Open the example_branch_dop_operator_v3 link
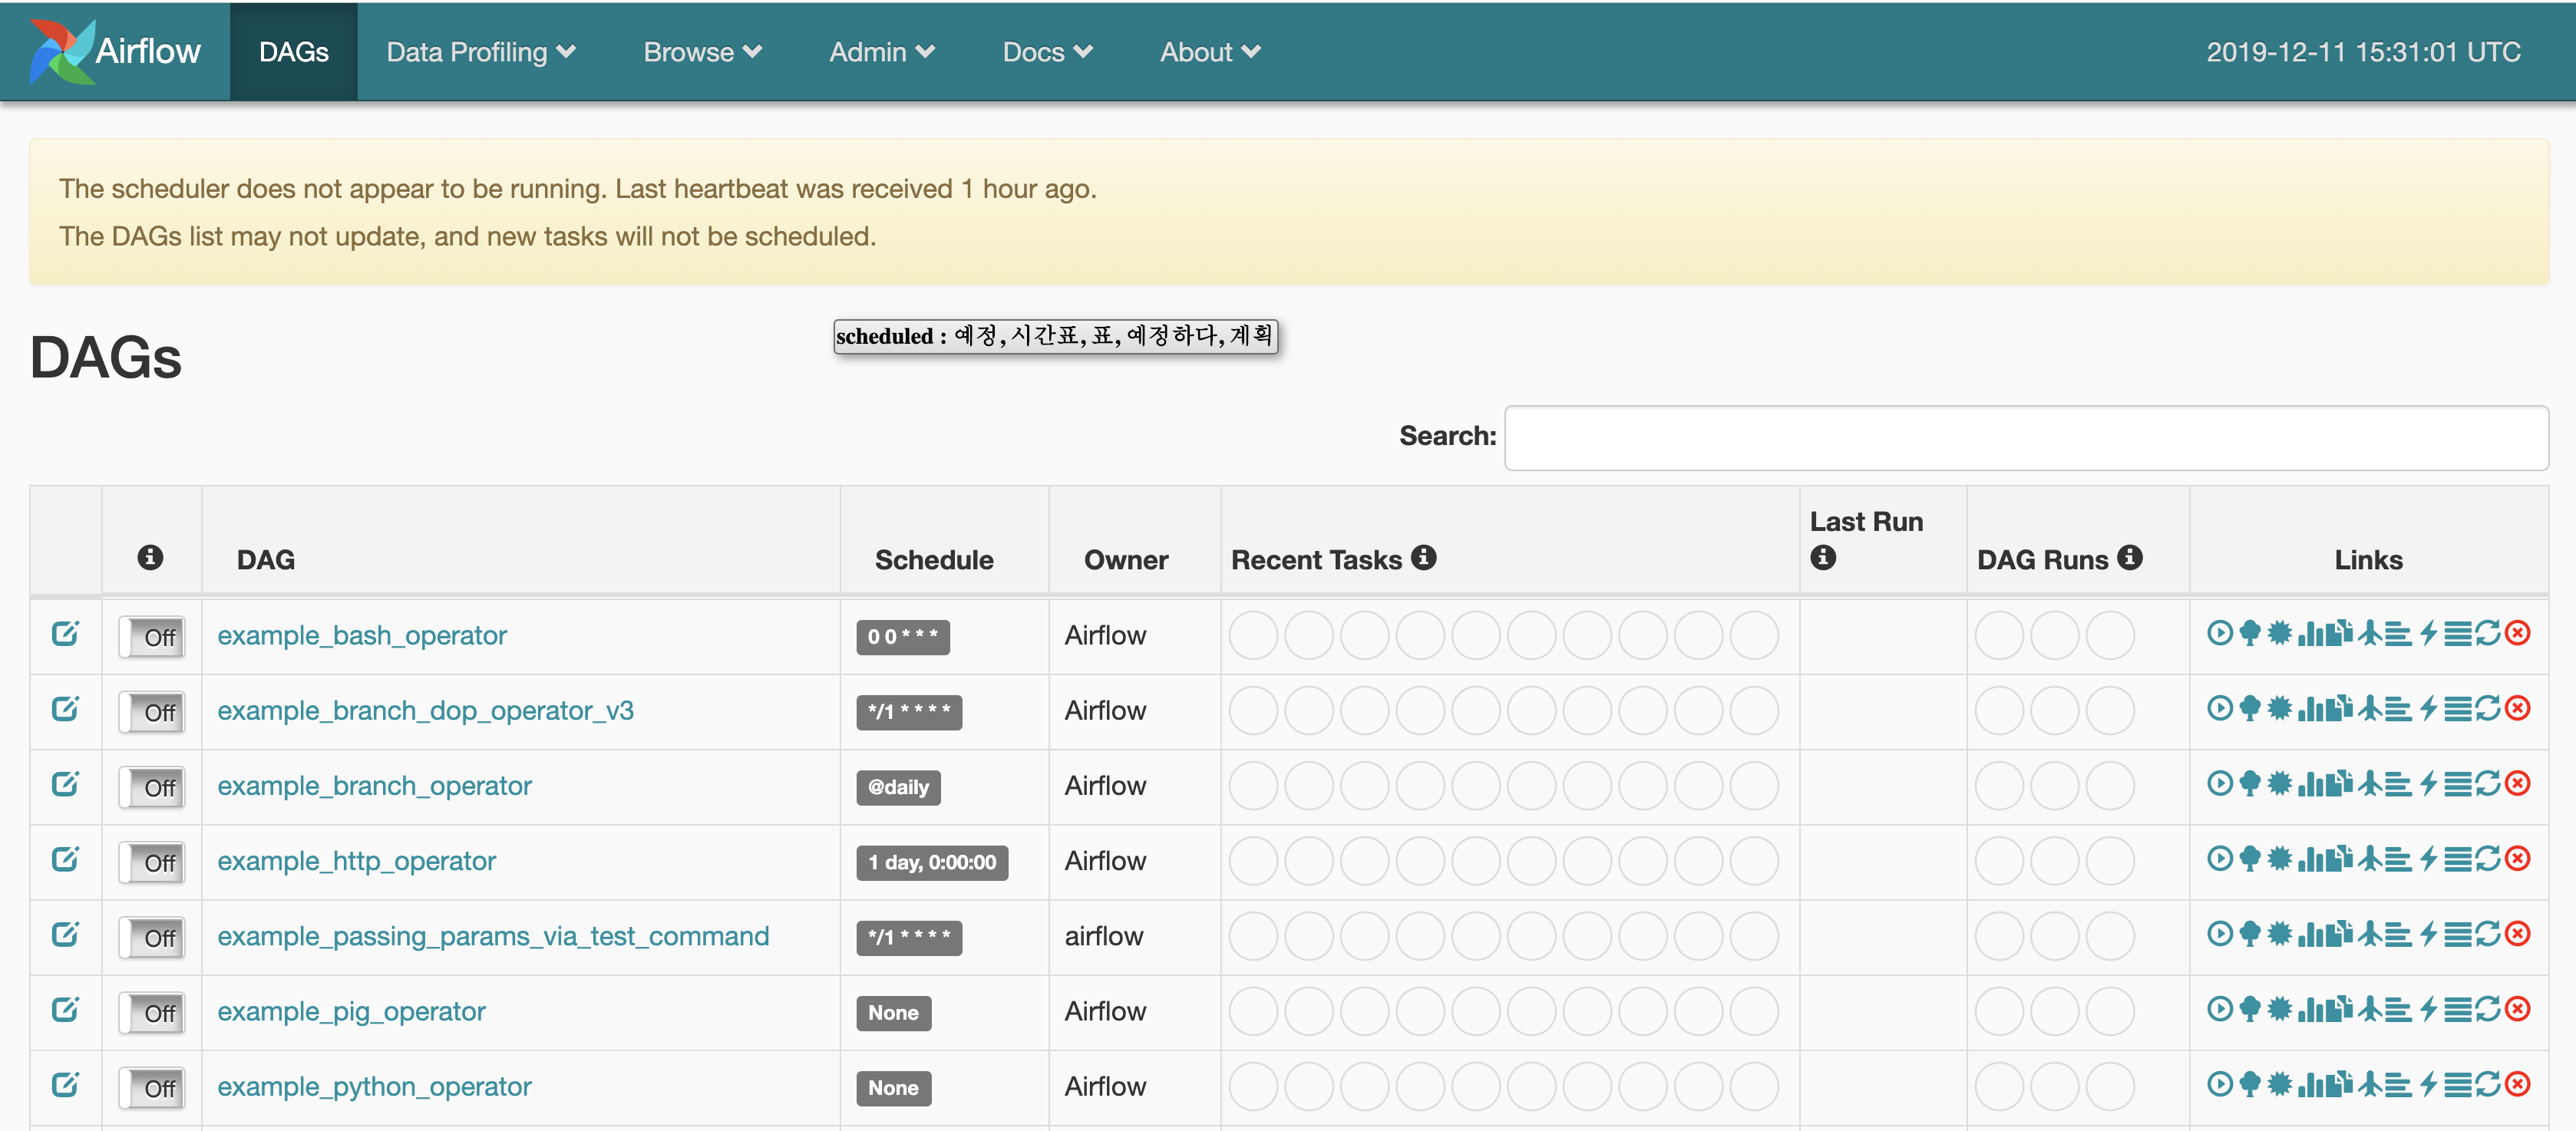This screenshot has height=1131, width=2576. (x=425, y=710)
